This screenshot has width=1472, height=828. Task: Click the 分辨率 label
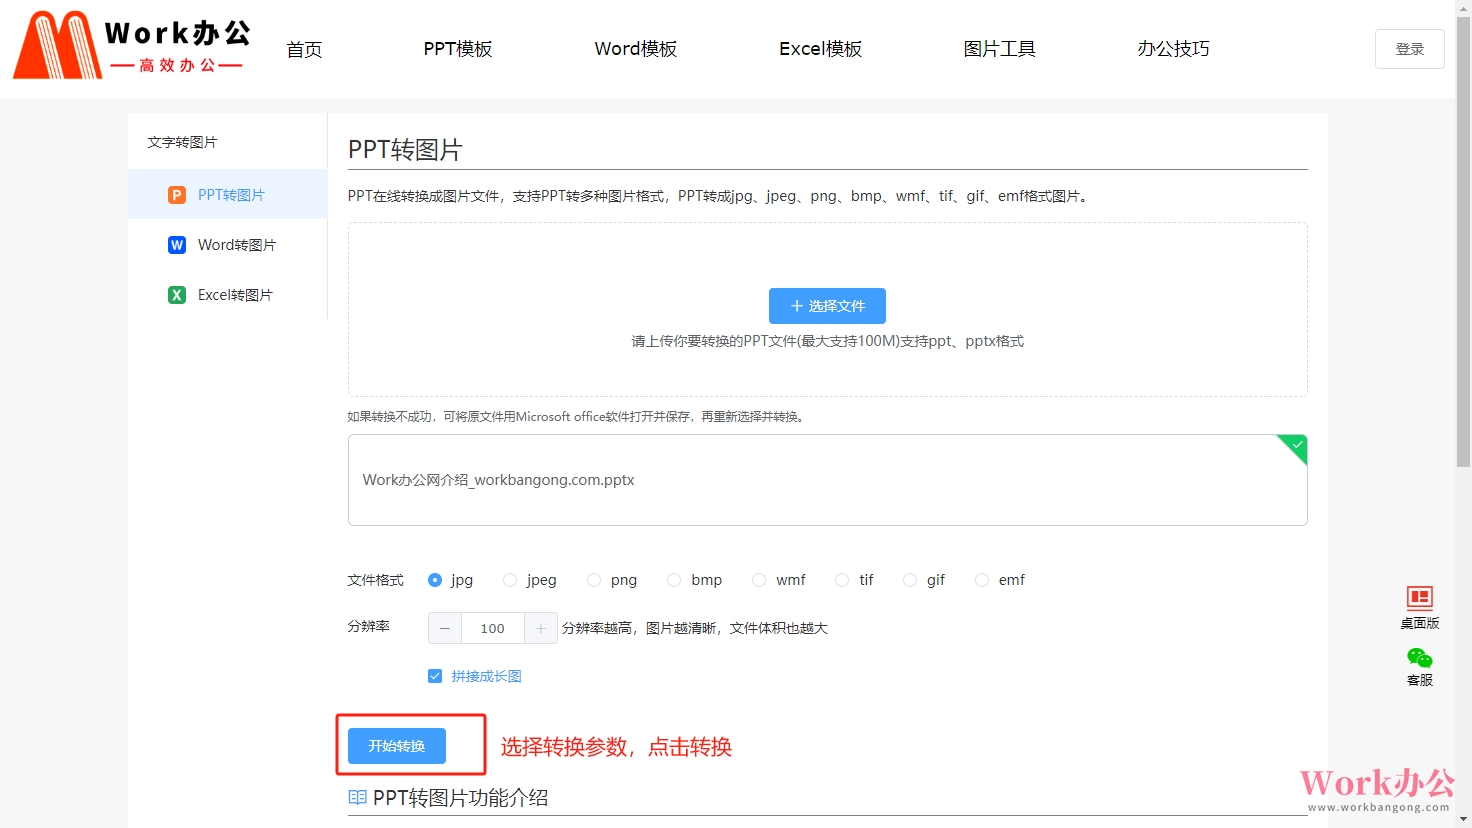[369, 626]
